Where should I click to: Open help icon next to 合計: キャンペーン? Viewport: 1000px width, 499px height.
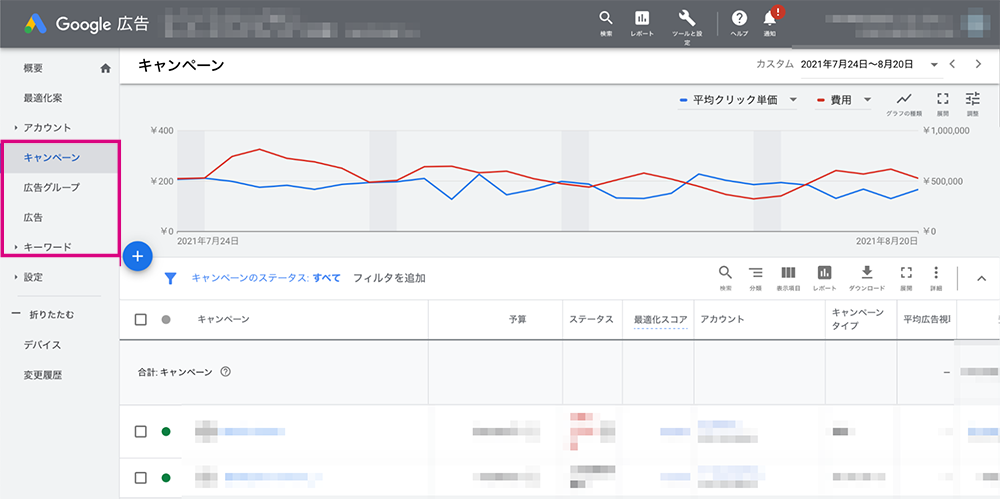click(x=225, y=372)
